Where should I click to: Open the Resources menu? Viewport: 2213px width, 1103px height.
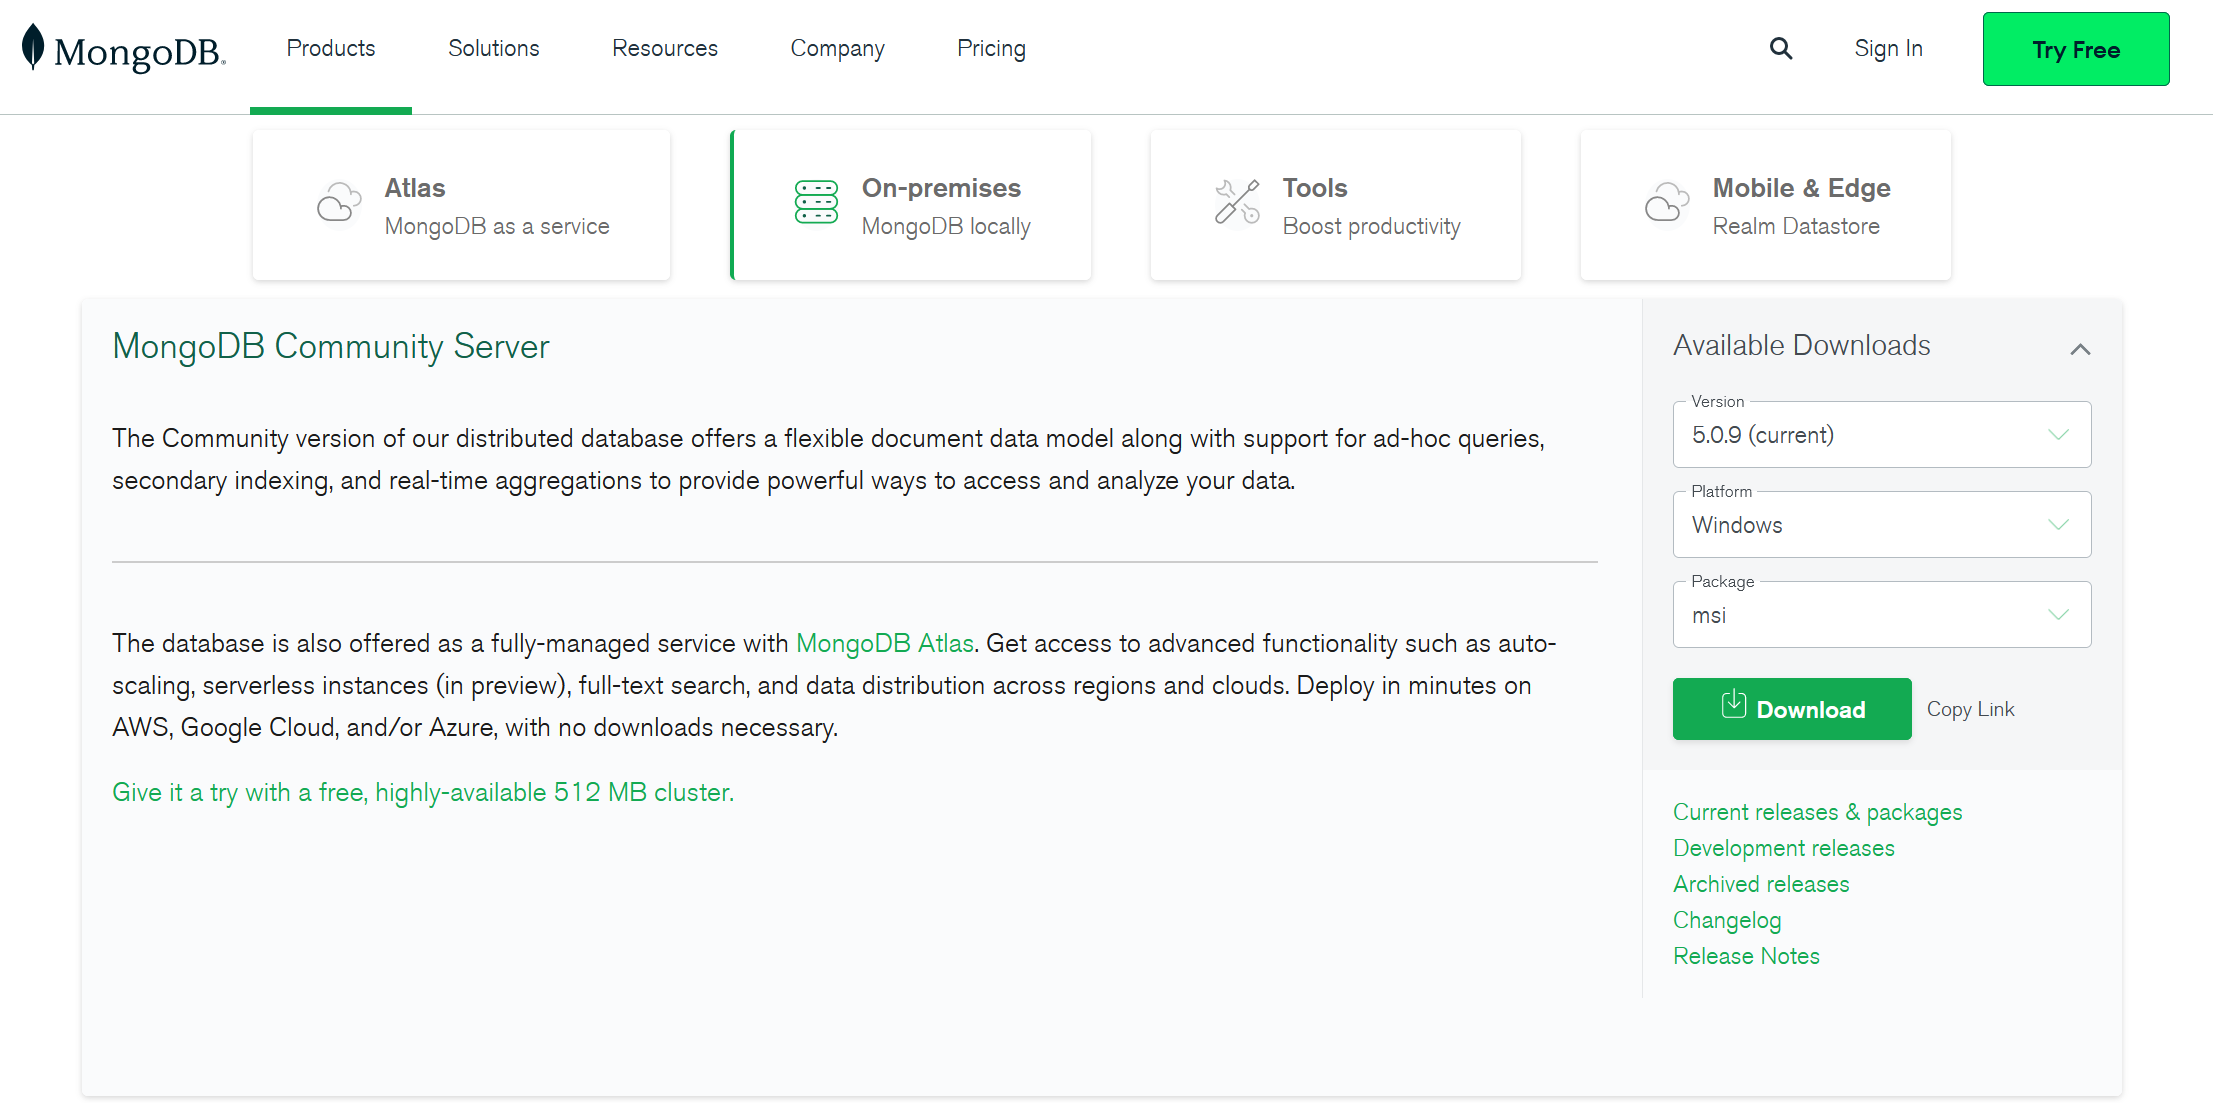(664, 48)
